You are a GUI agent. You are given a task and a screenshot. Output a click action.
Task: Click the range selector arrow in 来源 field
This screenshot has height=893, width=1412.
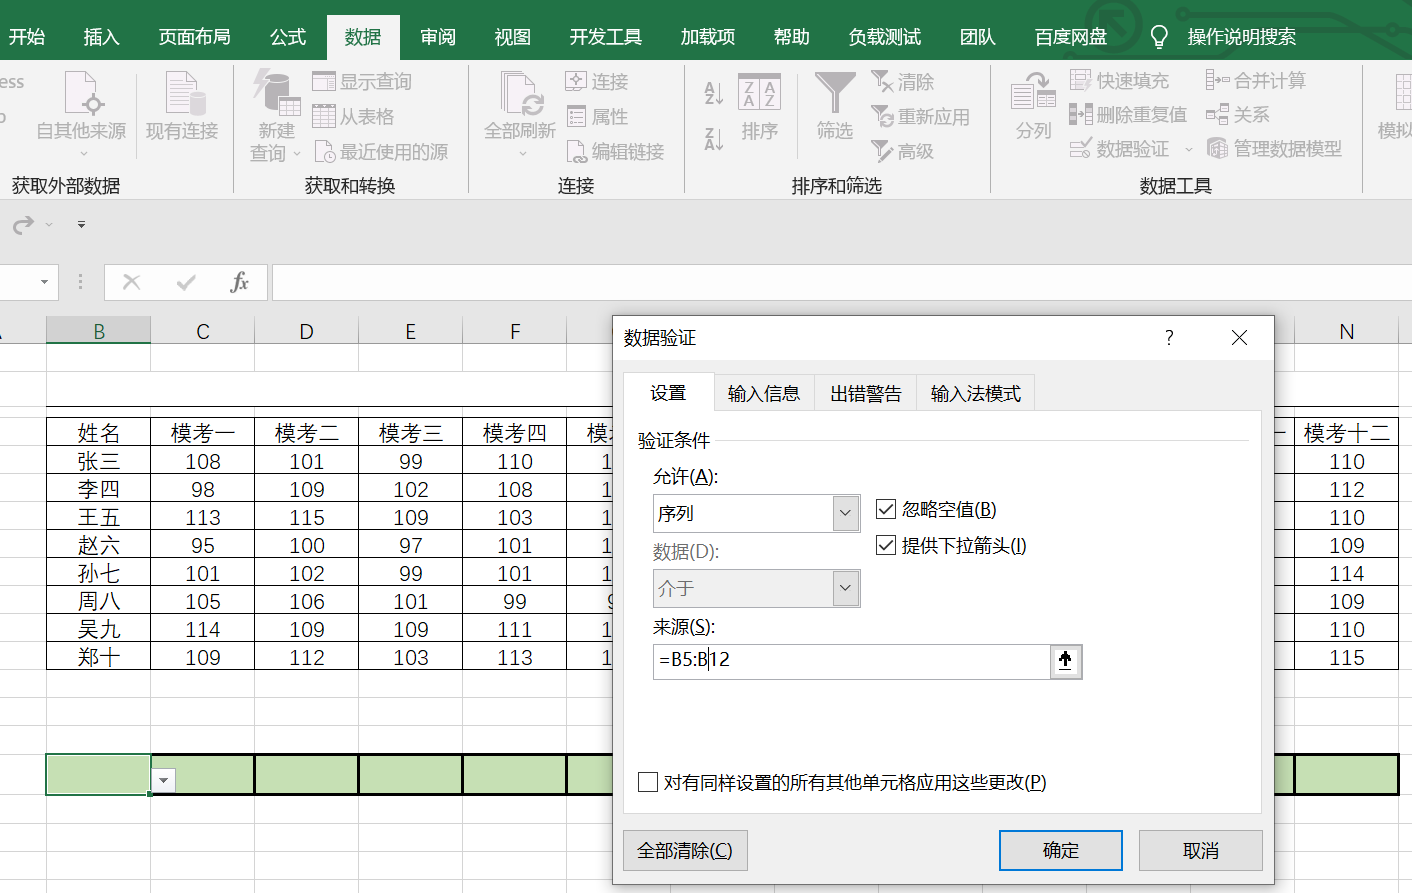click(x=1066, y=660)
